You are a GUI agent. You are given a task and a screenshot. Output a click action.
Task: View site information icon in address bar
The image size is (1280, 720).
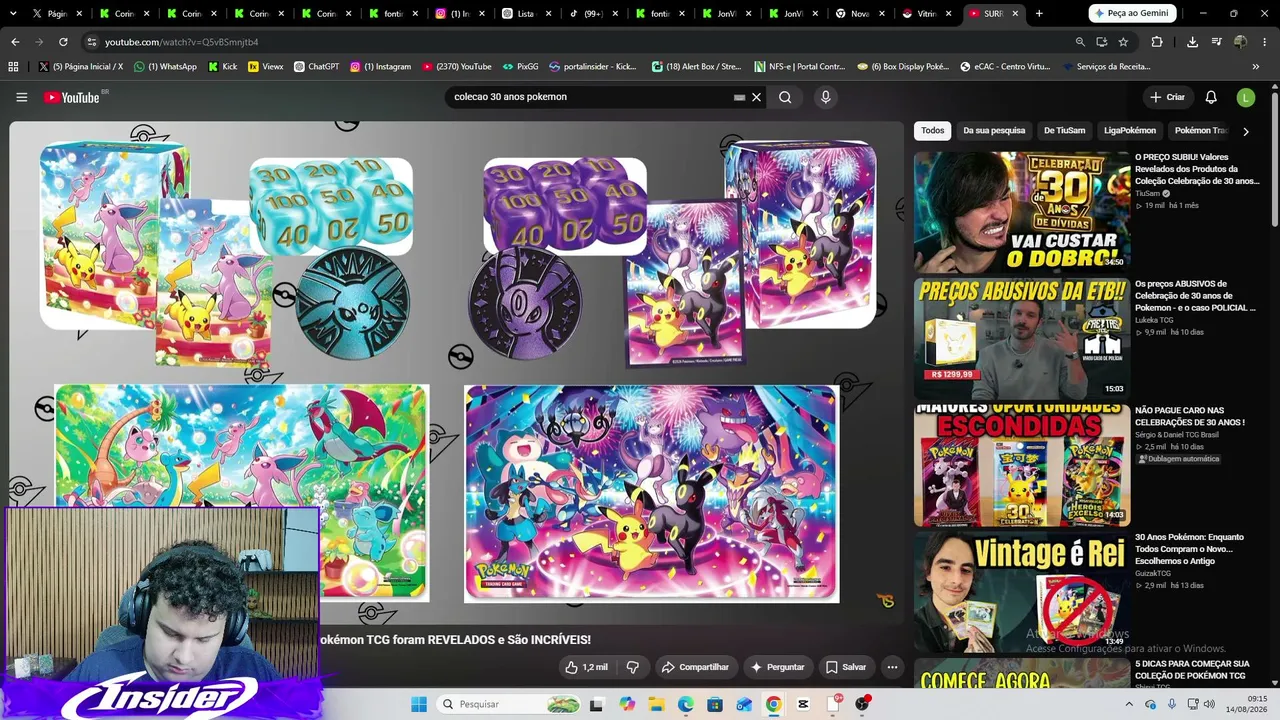point(91,42)
